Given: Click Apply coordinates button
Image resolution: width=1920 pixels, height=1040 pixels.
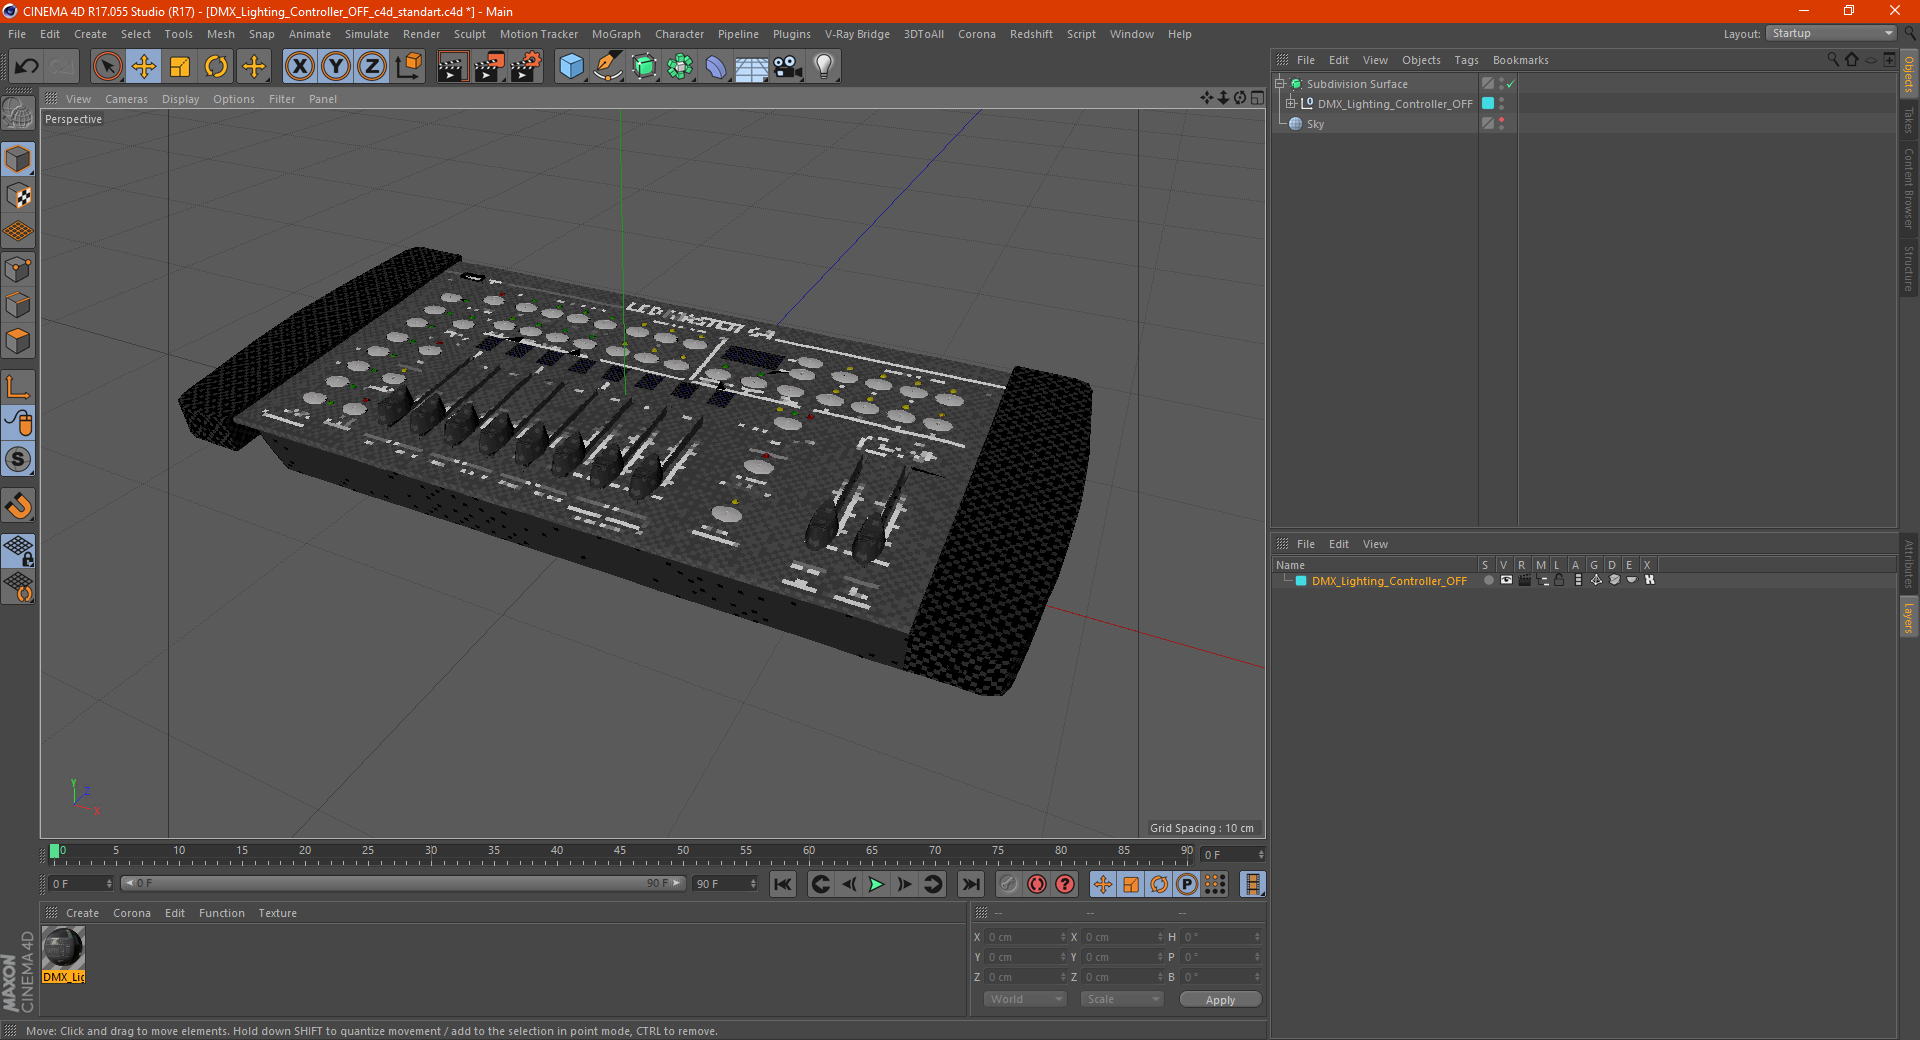Looking at the screenshot, I should 1220,1000.
